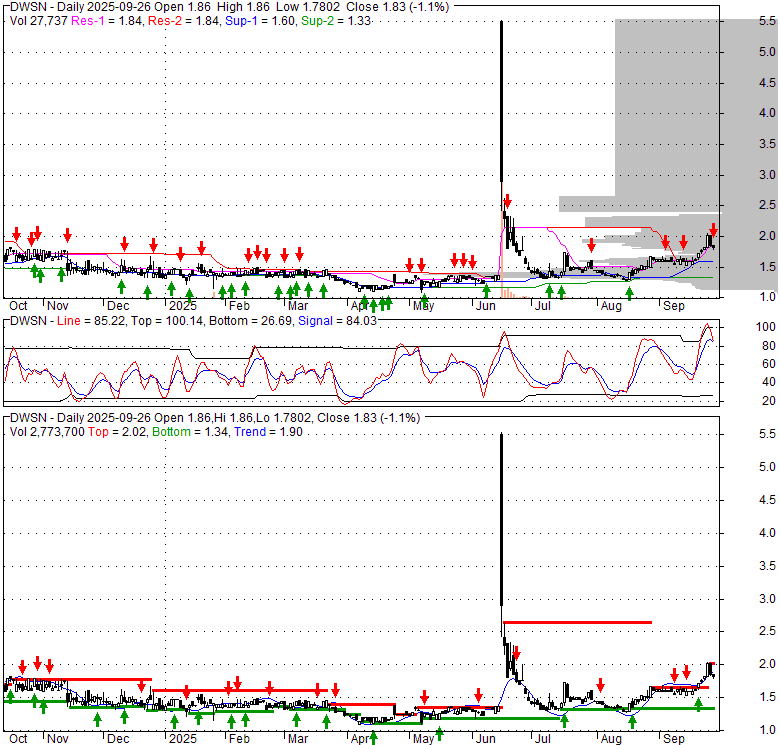Click the 60 level on oscillator axis

[769, 364]
